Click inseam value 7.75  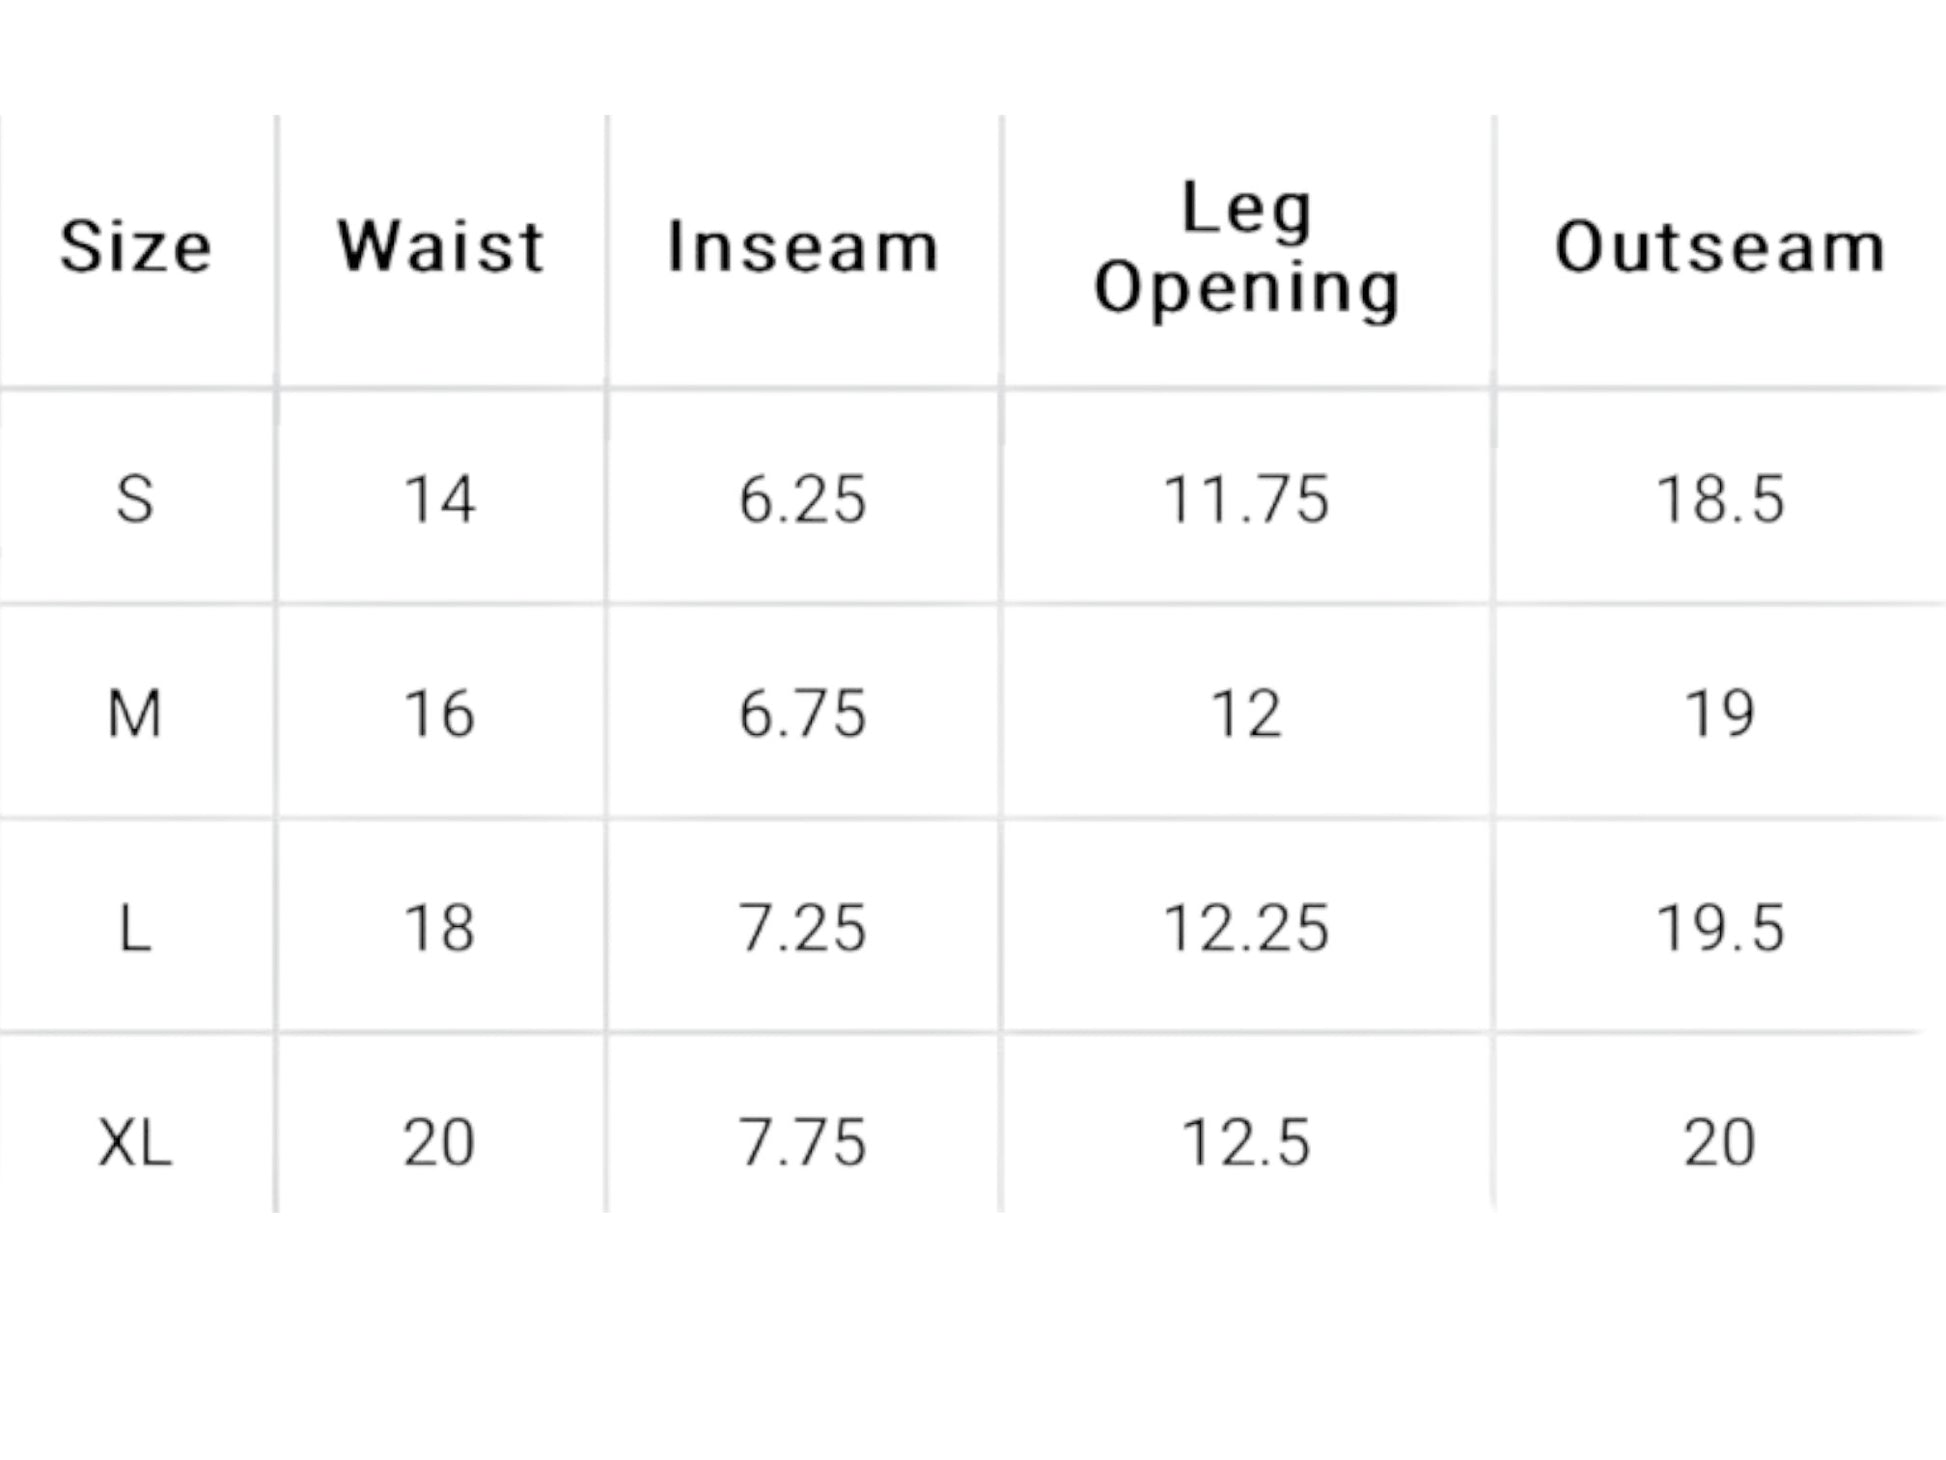[802, 1142]
